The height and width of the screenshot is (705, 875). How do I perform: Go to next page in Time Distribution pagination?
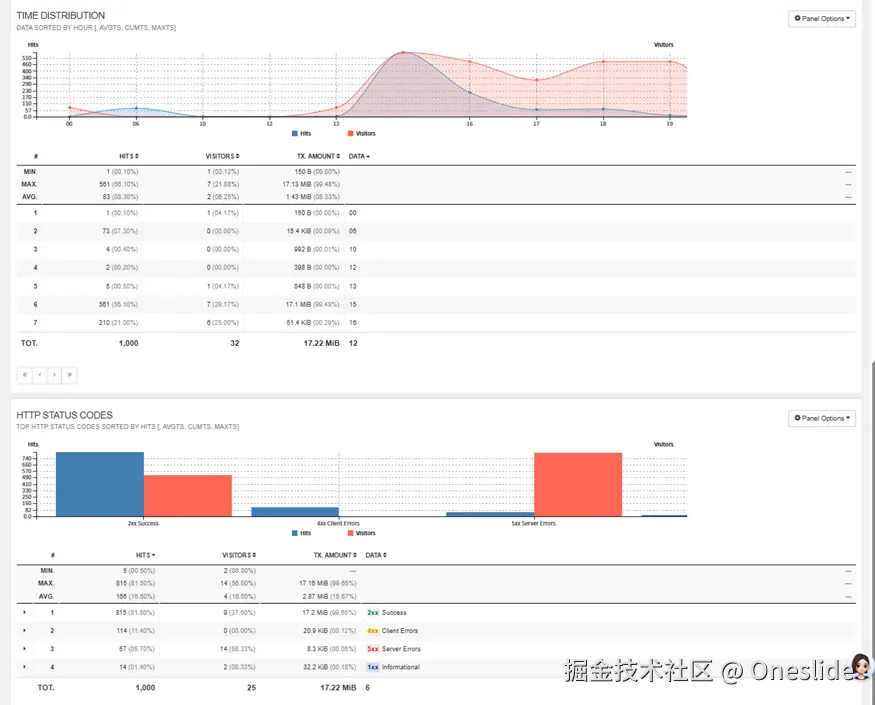point(55,375)
